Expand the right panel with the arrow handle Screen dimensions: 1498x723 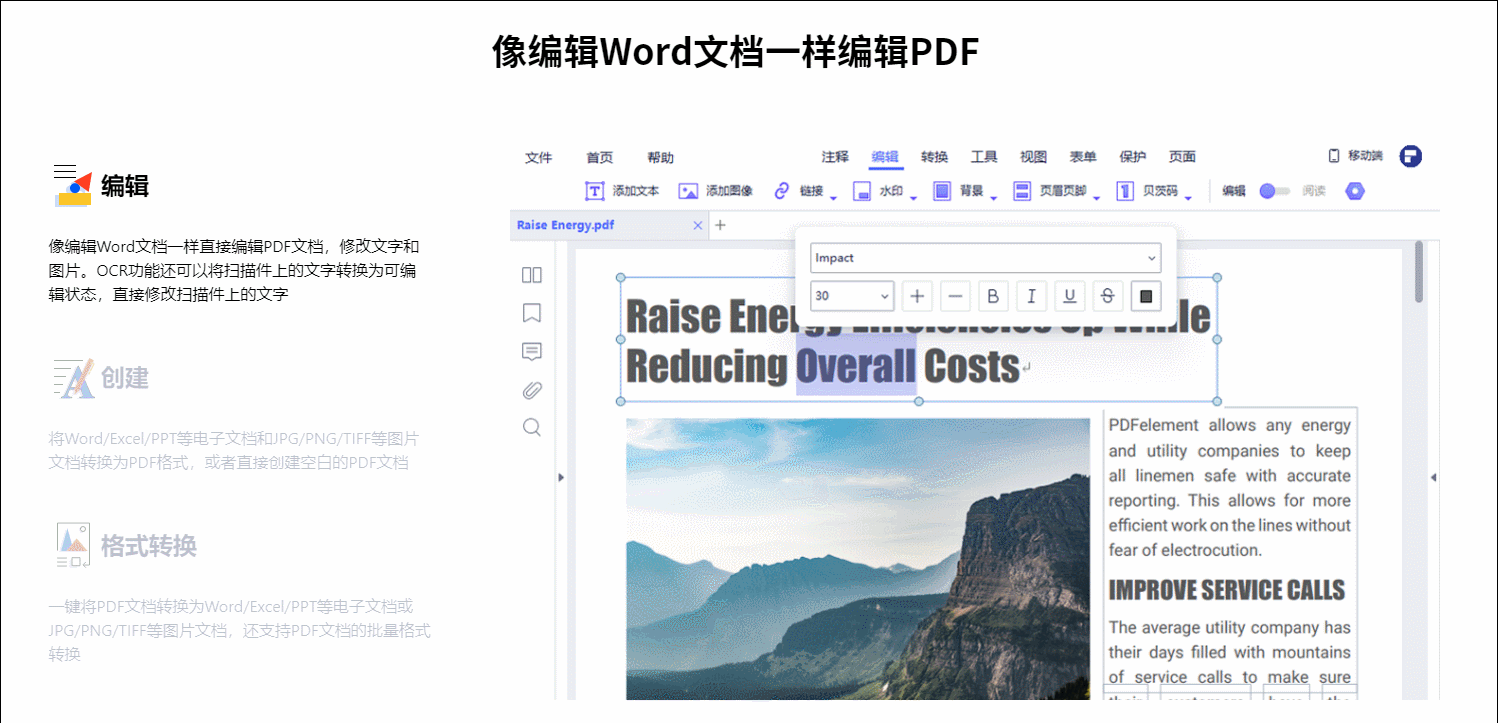tap(1433, 478)
